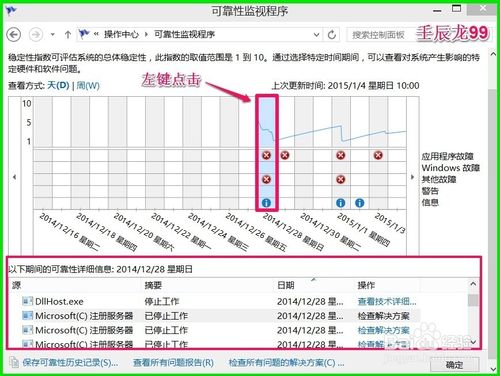Click the 可靠性监视程序 breadcrumb

coord(184,34)
